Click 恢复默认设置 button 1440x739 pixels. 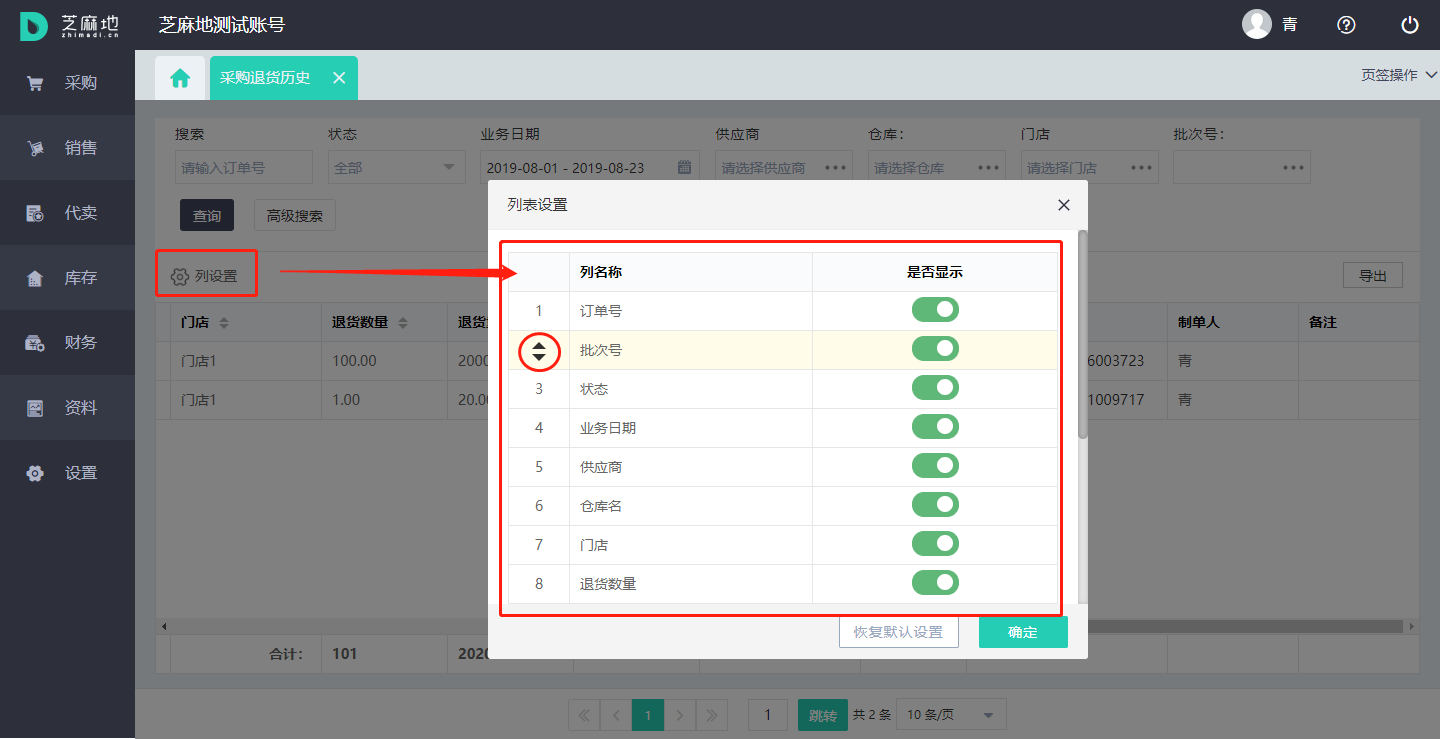pos(897,632)
